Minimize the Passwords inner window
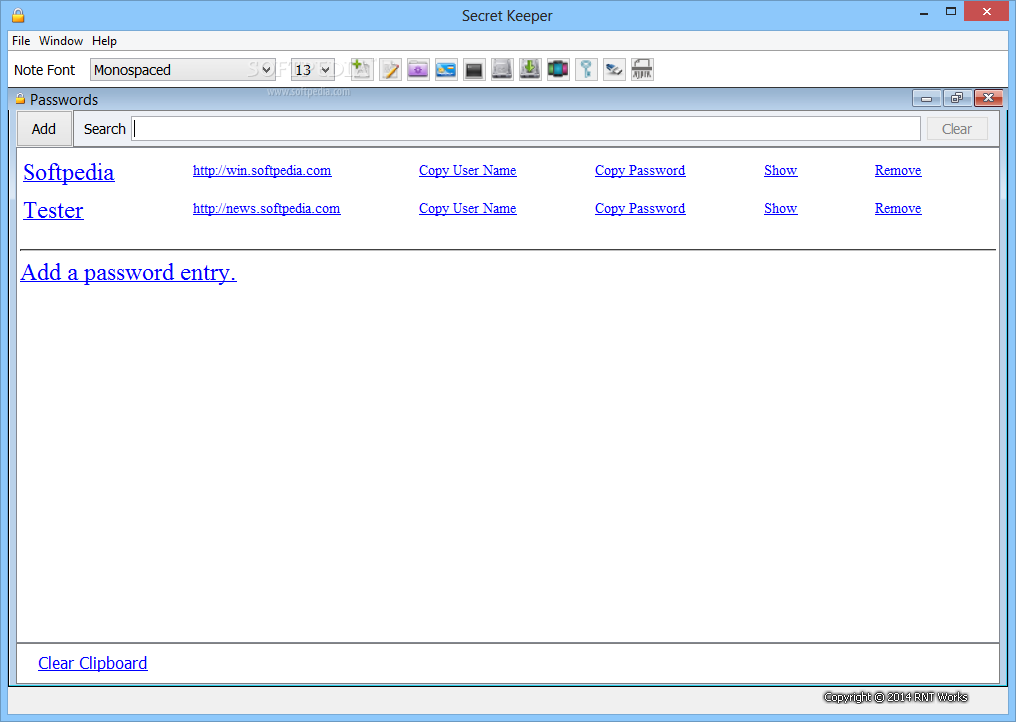The image size is (1016, 722). tap(927, 99)
